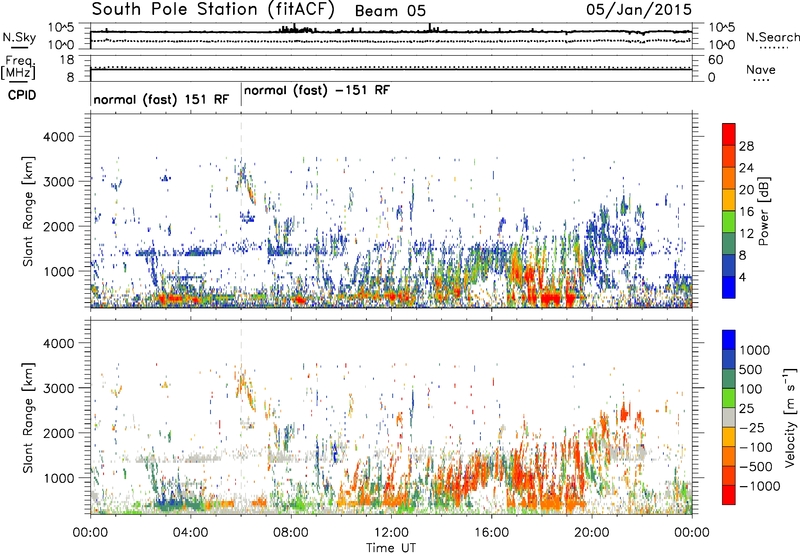Click the '4' tick on Power colorbar
This screenshot has width=800, height=554.
click(x=742, y=278)
